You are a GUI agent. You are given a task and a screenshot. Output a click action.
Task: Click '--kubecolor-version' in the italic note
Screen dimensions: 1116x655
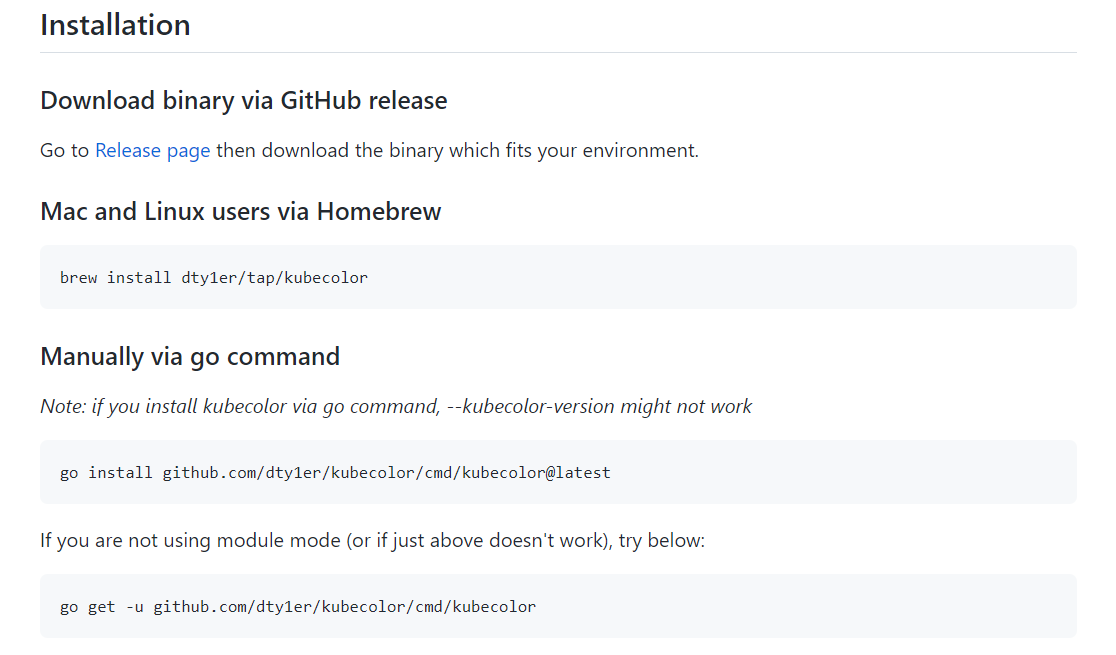(x=531, y=407)
